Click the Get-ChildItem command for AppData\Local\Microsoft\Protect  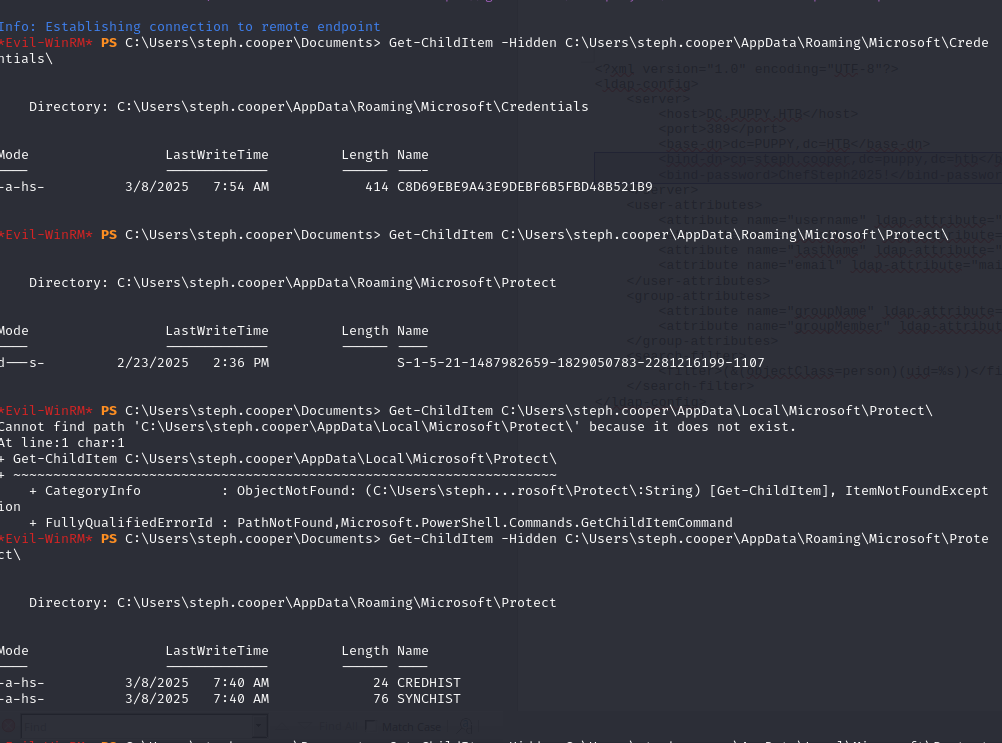(661, 411)
